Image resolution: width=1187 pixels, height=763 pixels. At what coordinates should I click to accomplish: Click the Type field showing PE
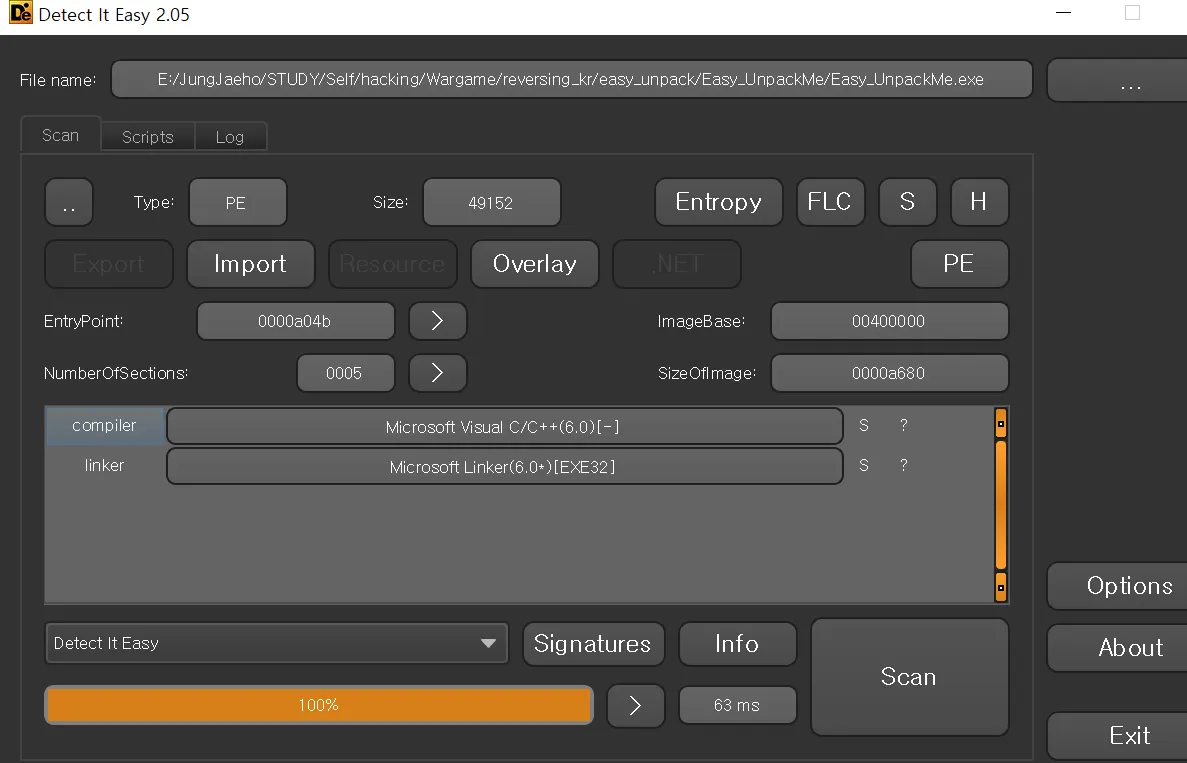coord(238,203)
